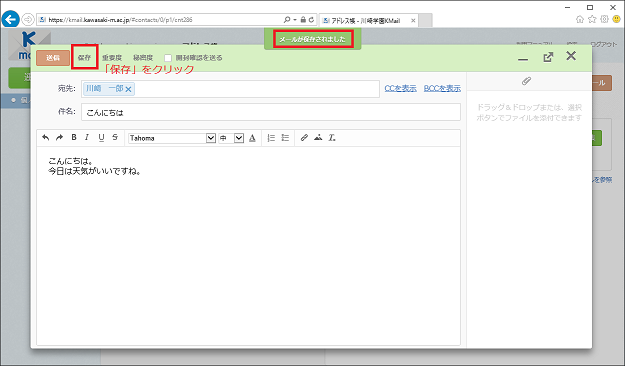Image resolution: width=625 pixels, height=366 pixels.
Task: Click the orange 送信 send button
Action: [53, 58]
